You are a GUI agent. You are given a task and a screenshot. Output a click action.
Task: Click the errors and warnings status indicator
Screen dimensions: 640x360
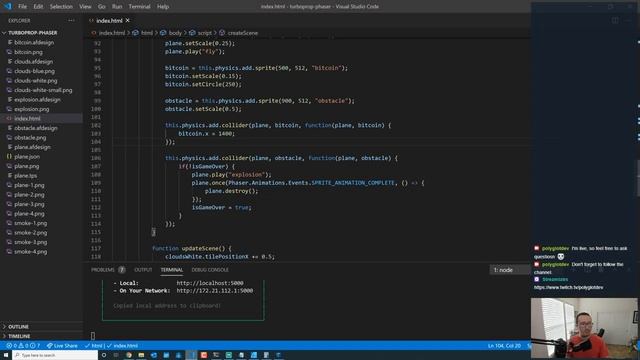click(x=23, y=346)
